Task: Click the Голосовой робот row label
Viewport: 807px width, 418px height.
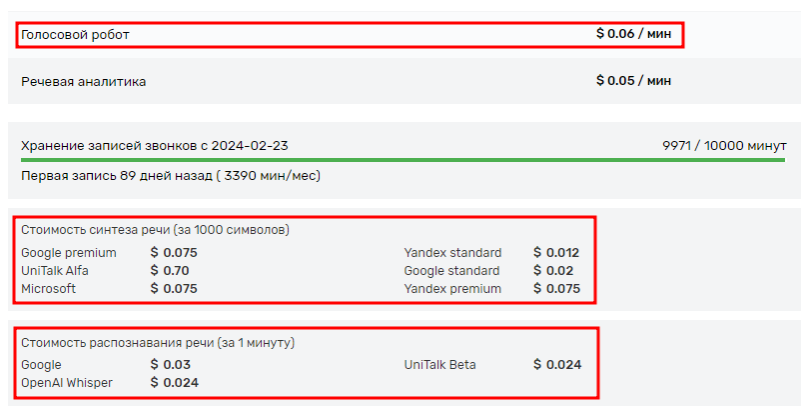Action: pos(75,35)
